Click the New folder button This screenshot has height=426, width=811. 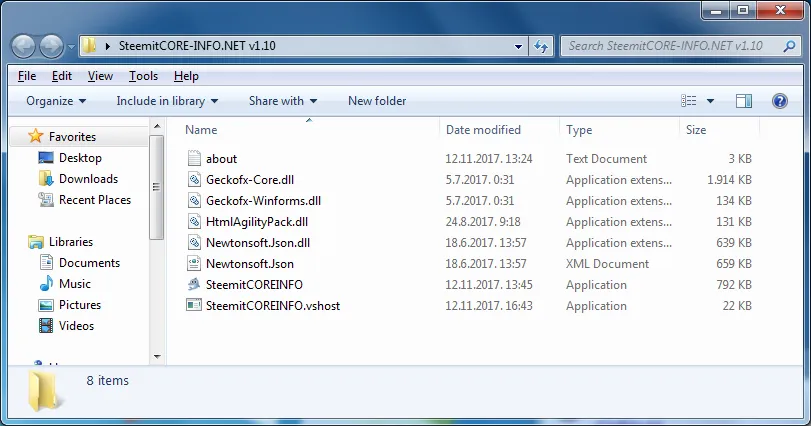377,101
